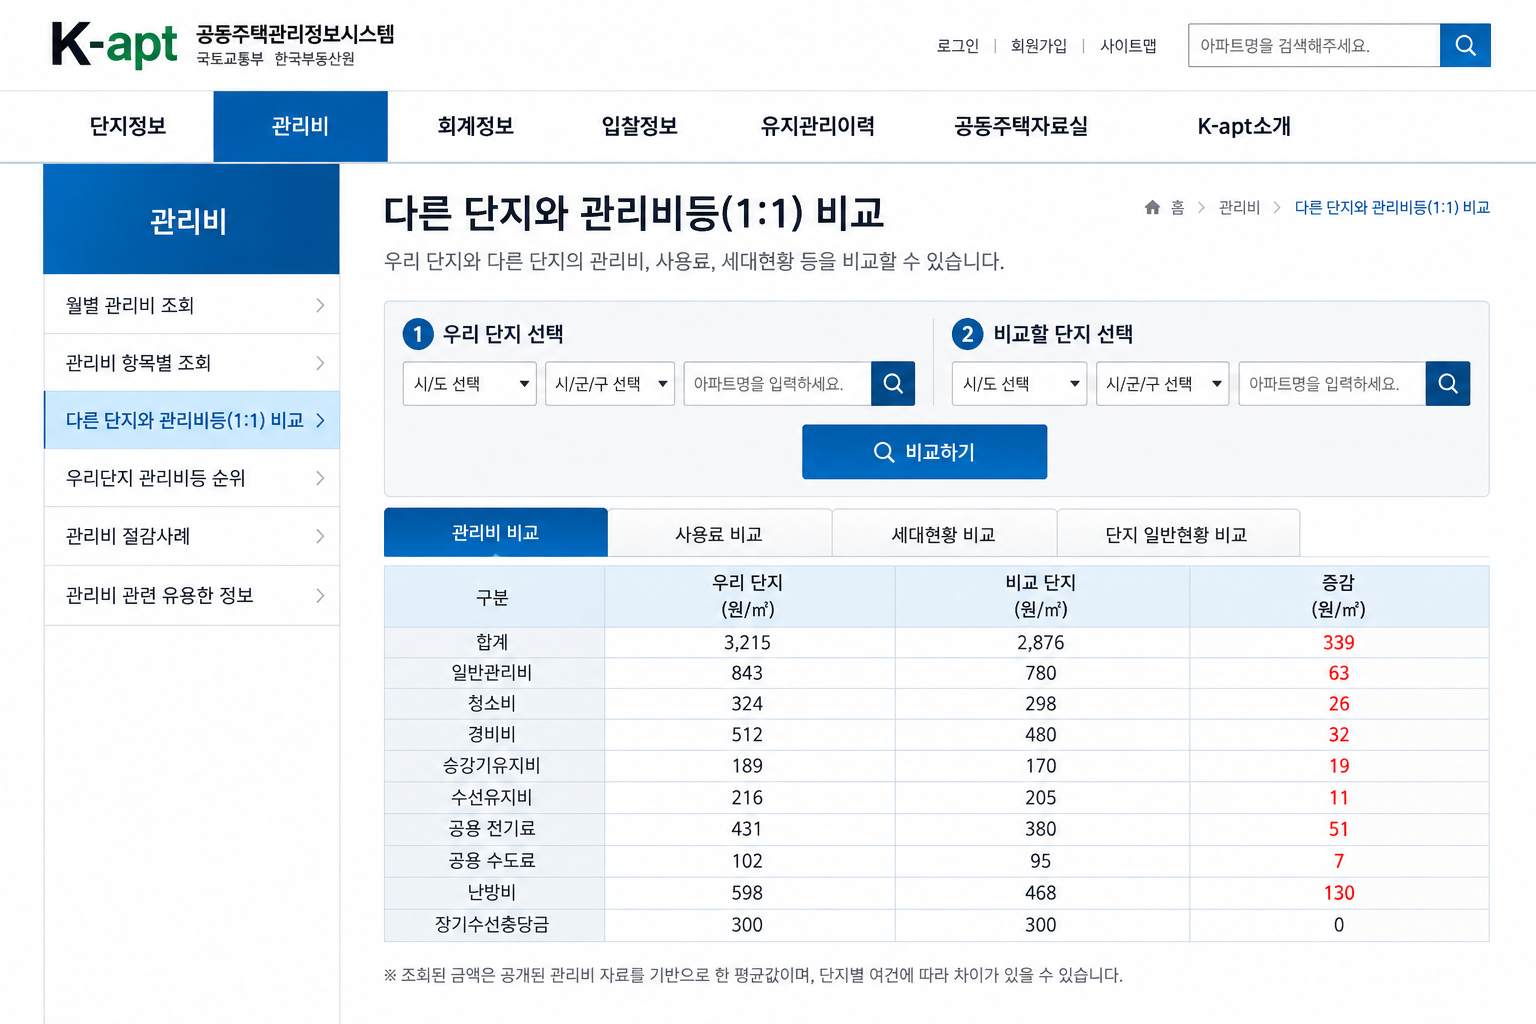
Task: Click the 비교하기 button
Action: click(925, 452)
